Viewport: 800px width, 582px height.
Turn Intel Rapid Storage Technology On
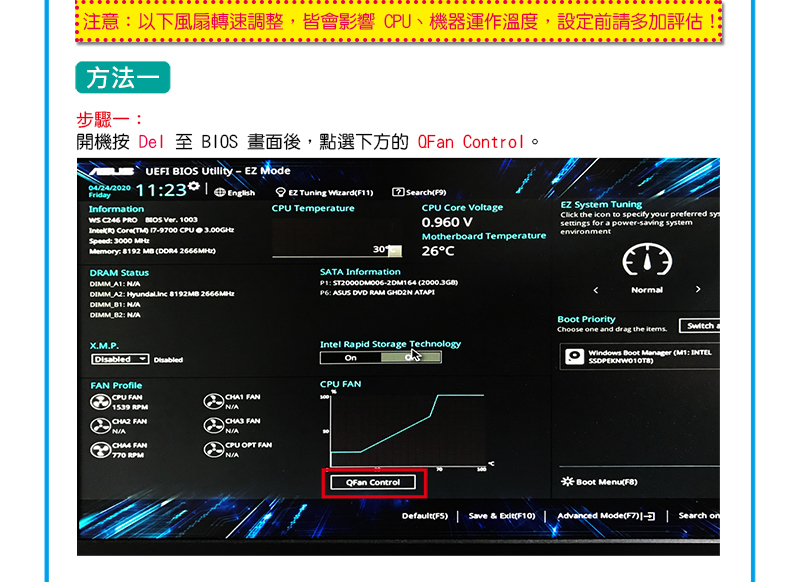coord(351,358)
